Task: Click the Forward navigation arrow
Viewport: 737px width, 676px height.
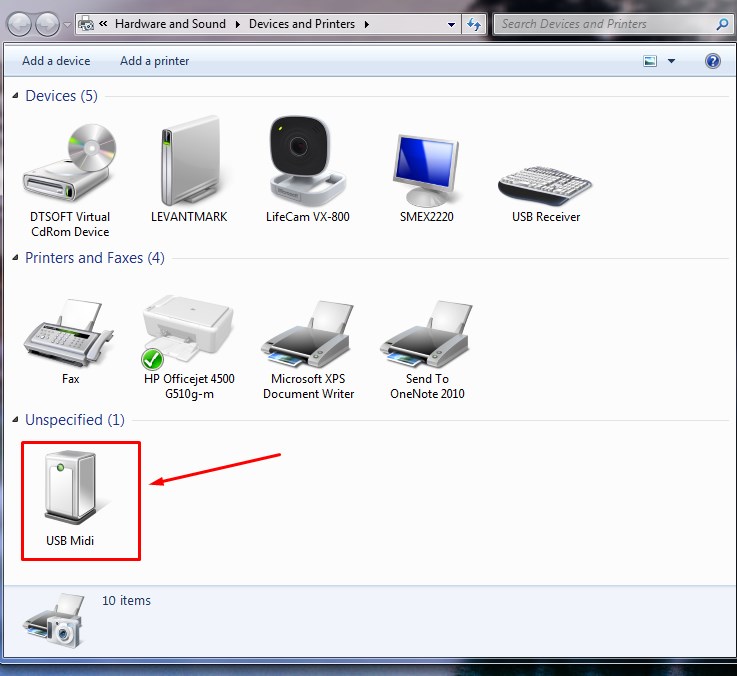Action: 47,24
